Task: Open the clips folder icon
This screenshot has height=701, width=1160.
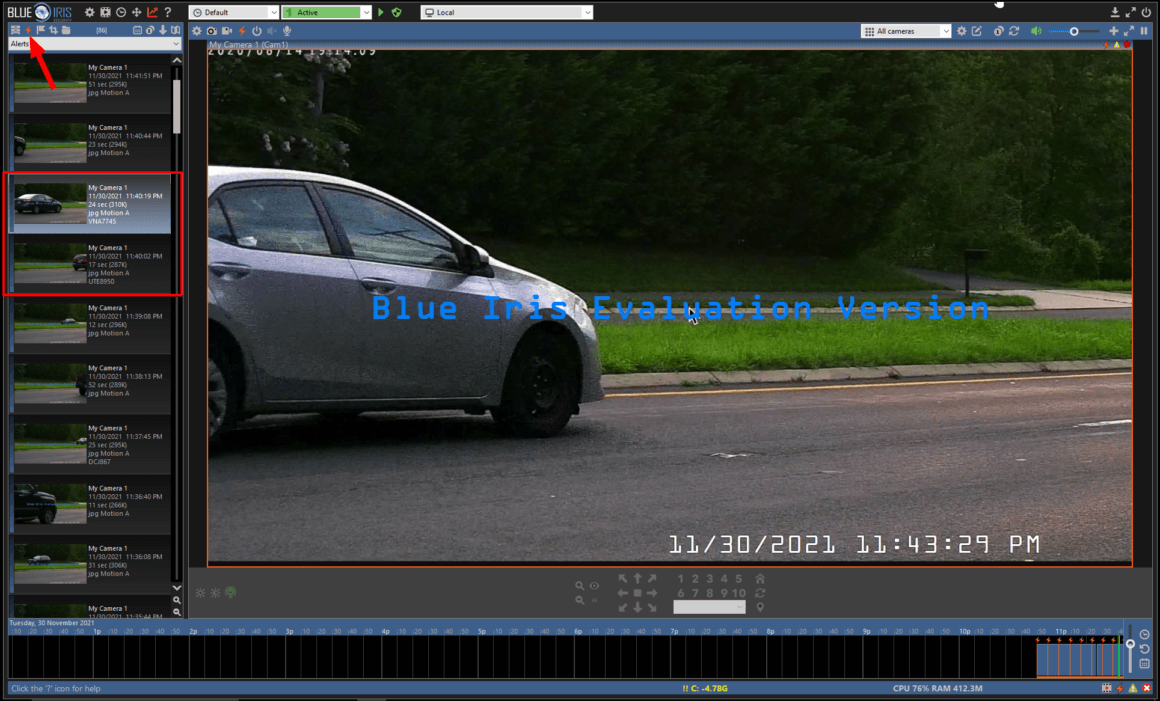Action: (x=66, y=30)
